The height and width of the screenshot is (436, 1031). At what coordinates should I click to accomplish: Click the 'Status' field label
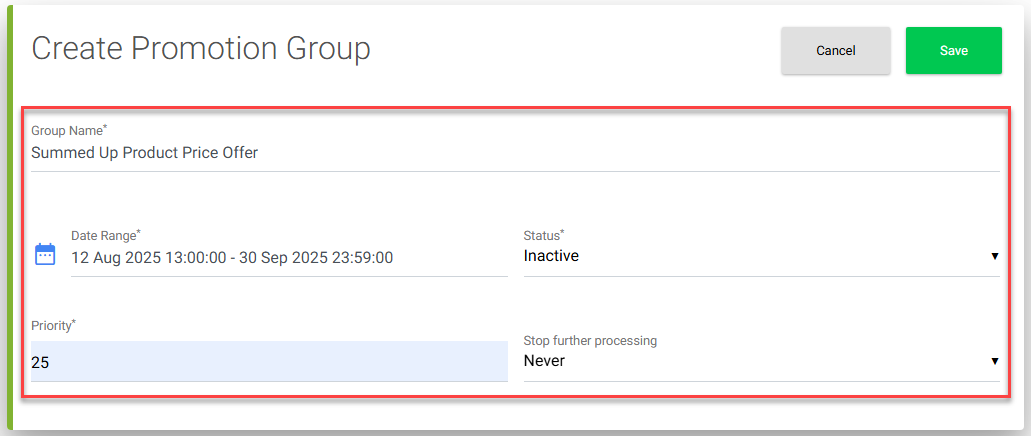(544, 235)
